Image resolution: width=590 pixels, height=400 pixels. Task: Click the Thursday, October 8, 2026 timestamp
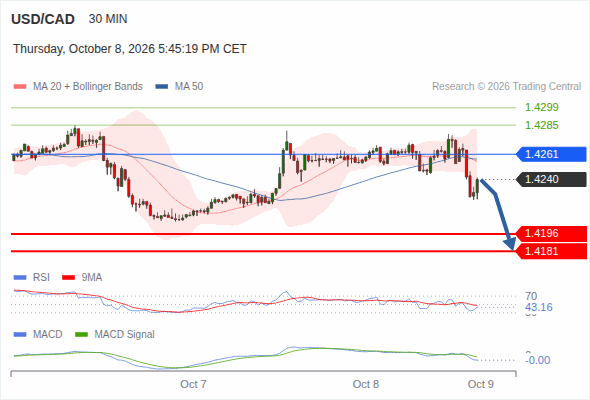tap(130, 49)
